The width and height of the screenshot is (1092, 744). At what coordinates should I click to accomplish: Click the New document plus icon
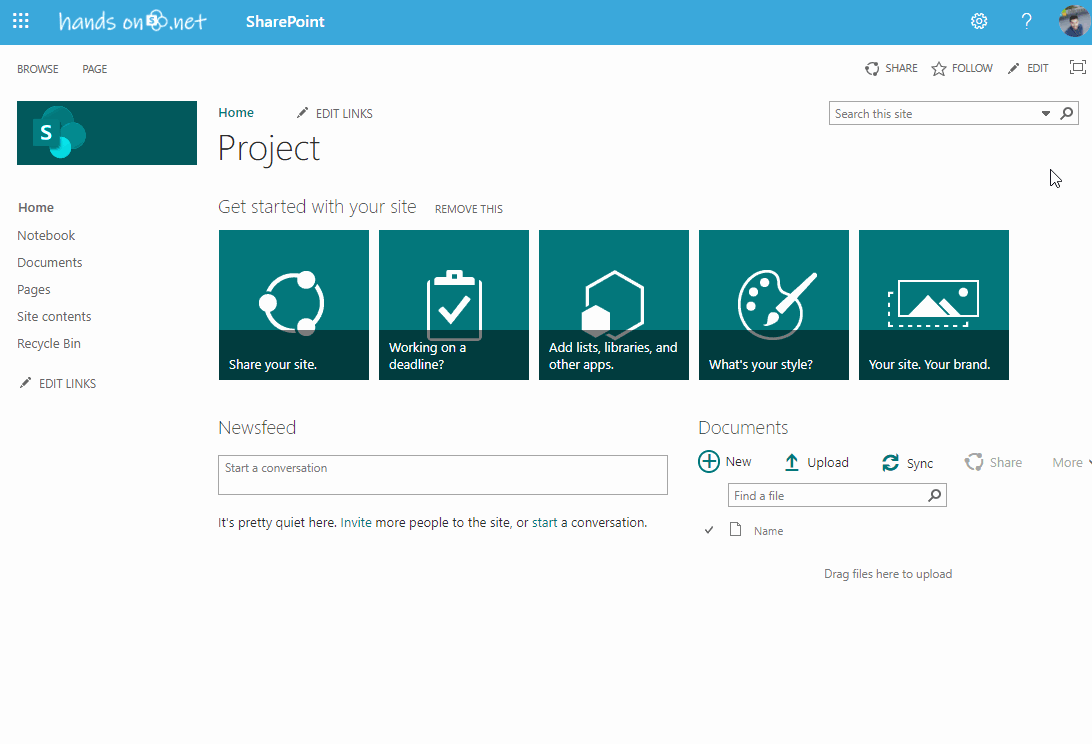pos(706,461)
